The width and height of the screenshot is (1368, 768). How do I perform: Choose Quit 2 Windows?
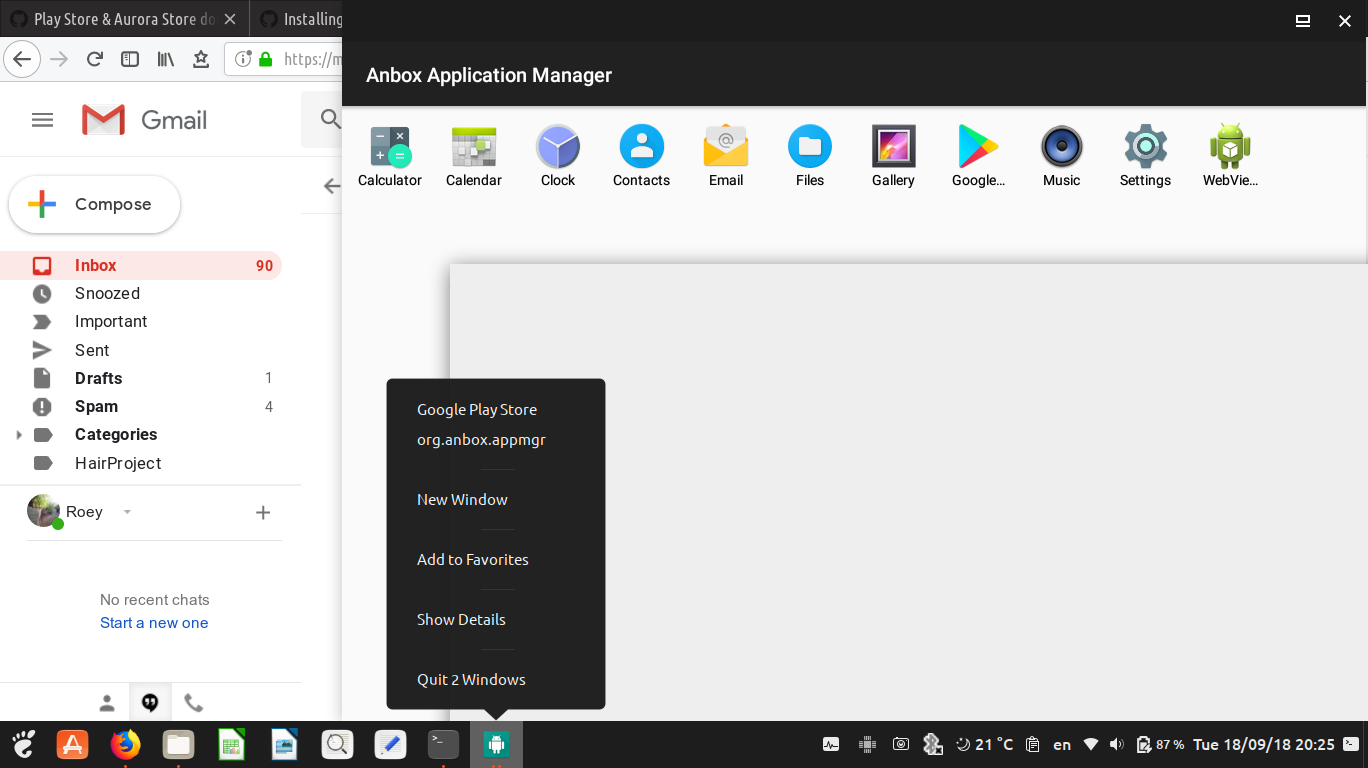(x=471, y=679)
